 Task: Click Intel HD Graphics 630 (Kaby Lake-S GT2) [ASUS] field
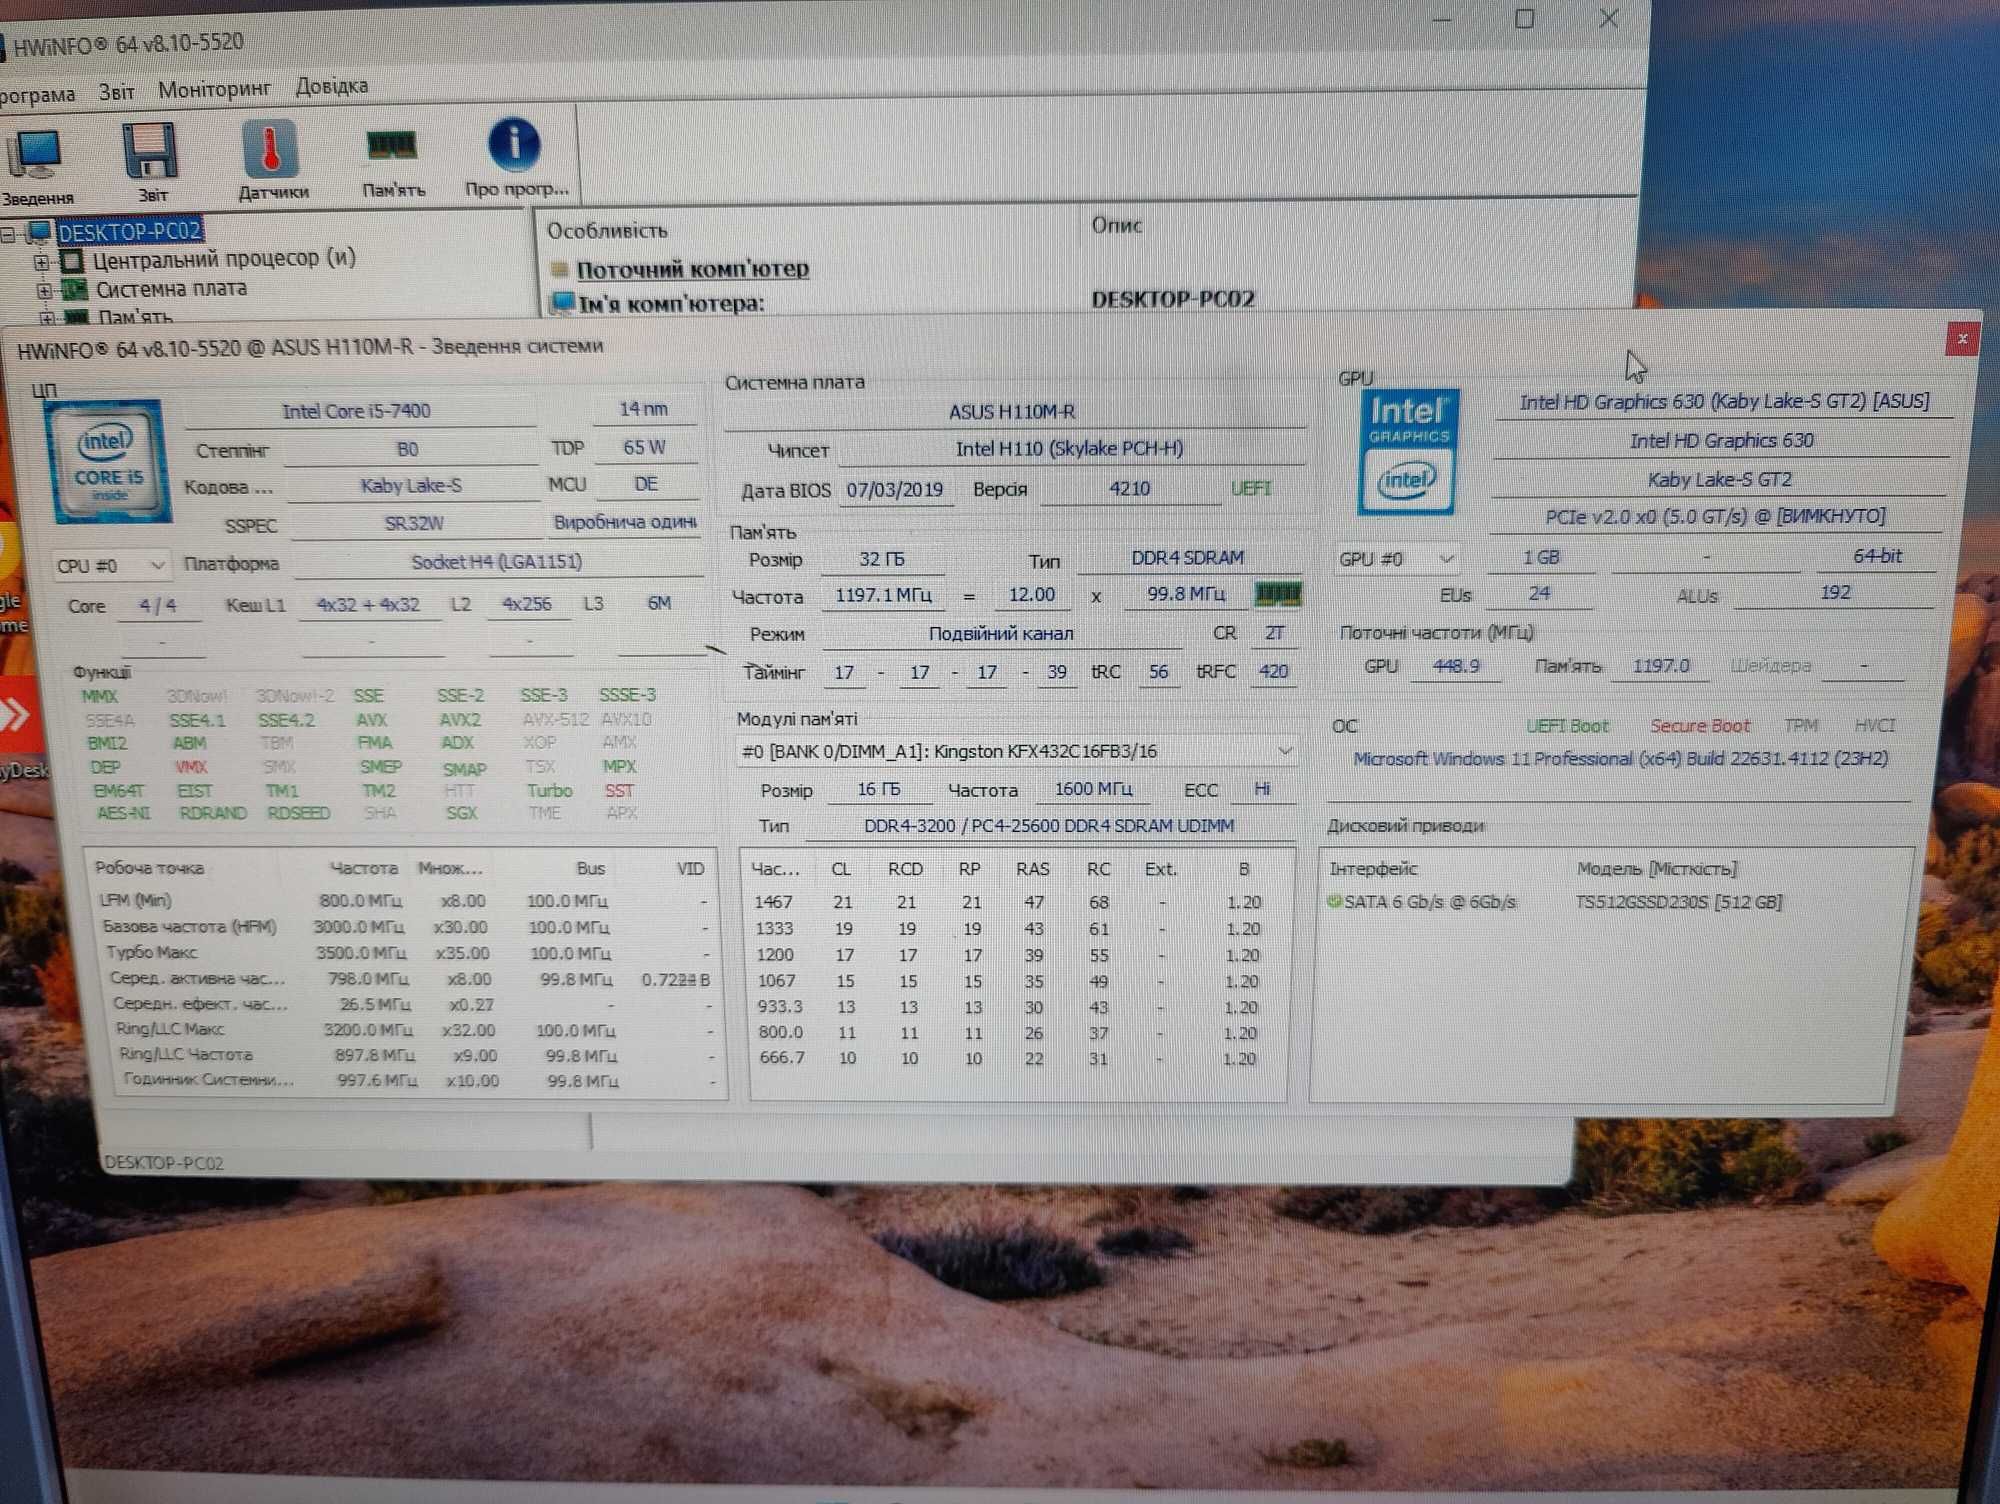(1724, 402)
